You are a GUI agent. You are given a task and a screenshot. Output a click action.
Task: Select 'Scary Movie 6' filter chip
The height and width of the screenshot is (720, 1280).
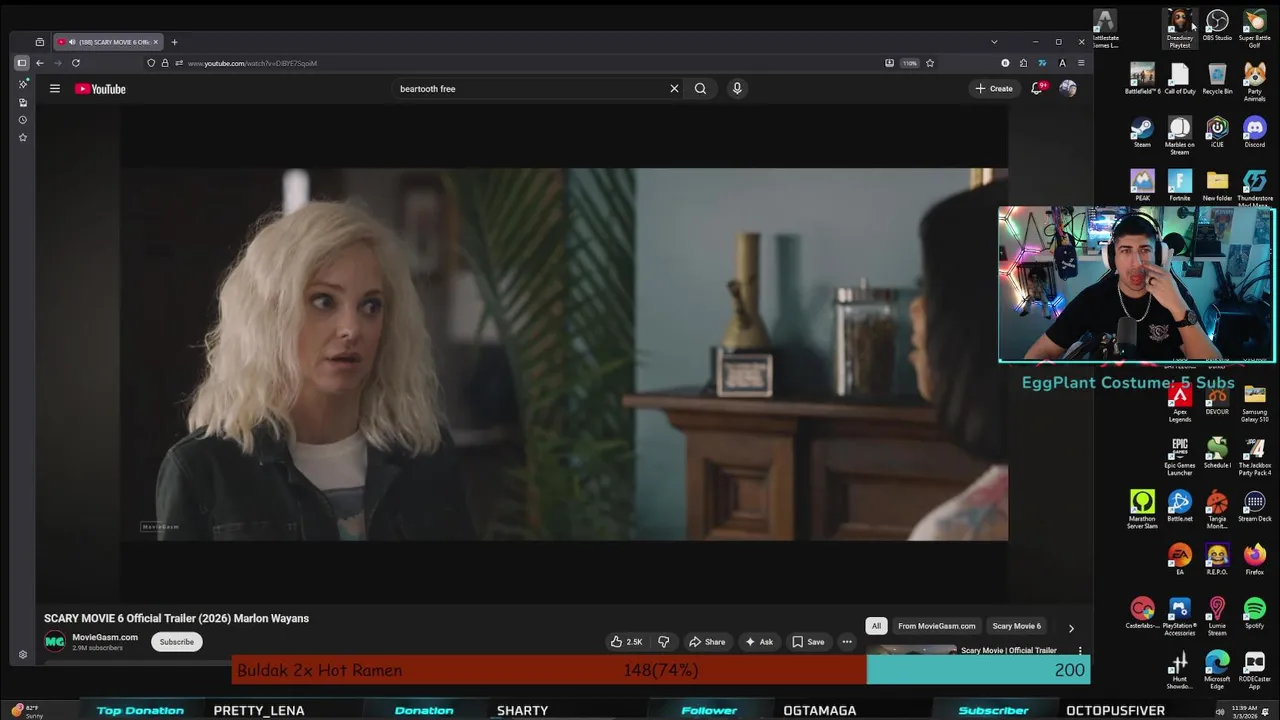1016,626
